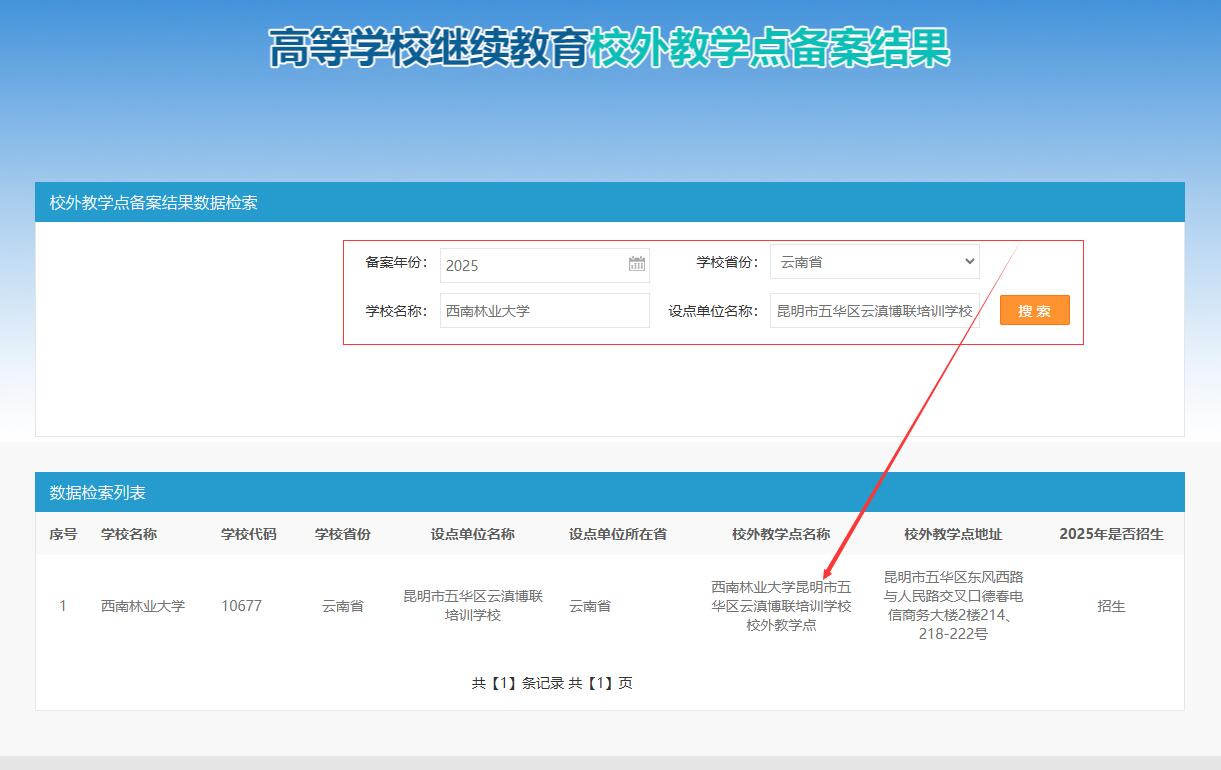Focus the 备案年份 input showing 2025
The height and width of the screenshot is (770, 1221).
tap(545, 265)
